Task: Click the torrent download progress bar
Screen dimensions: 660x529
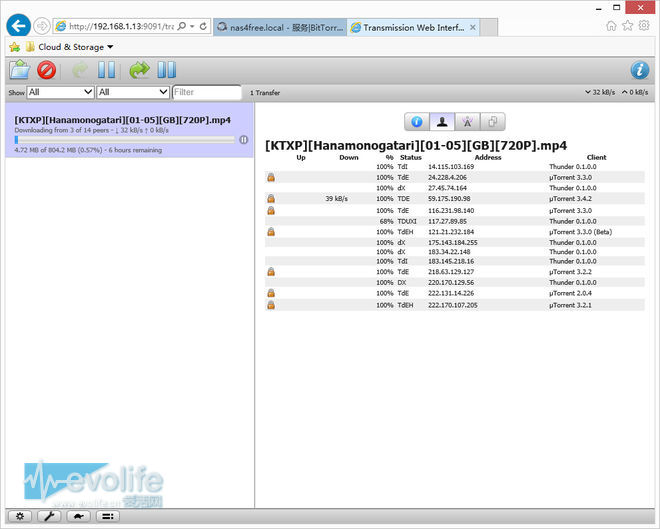Action: 125,140
